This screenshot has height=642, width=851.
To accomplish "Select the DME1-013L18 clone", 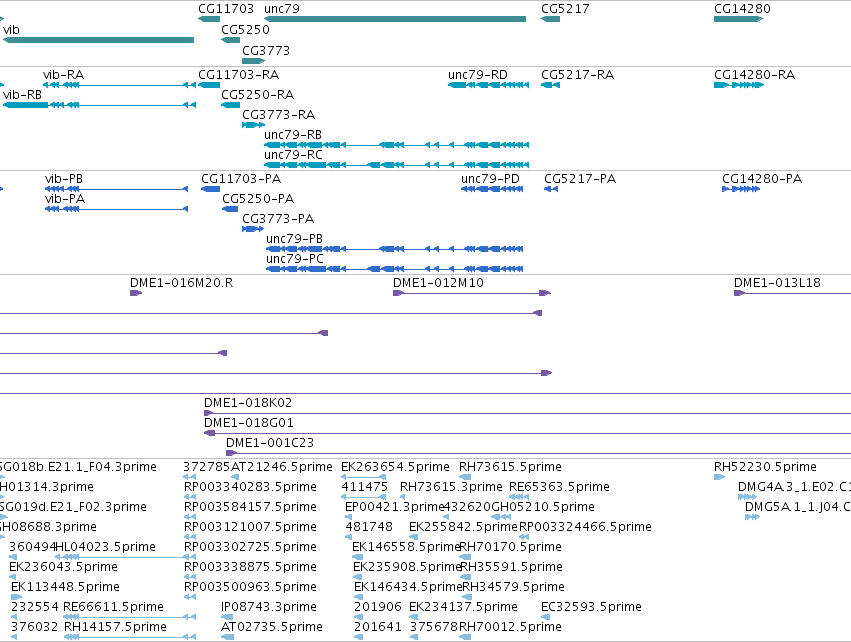I will (x=792, y=293).
